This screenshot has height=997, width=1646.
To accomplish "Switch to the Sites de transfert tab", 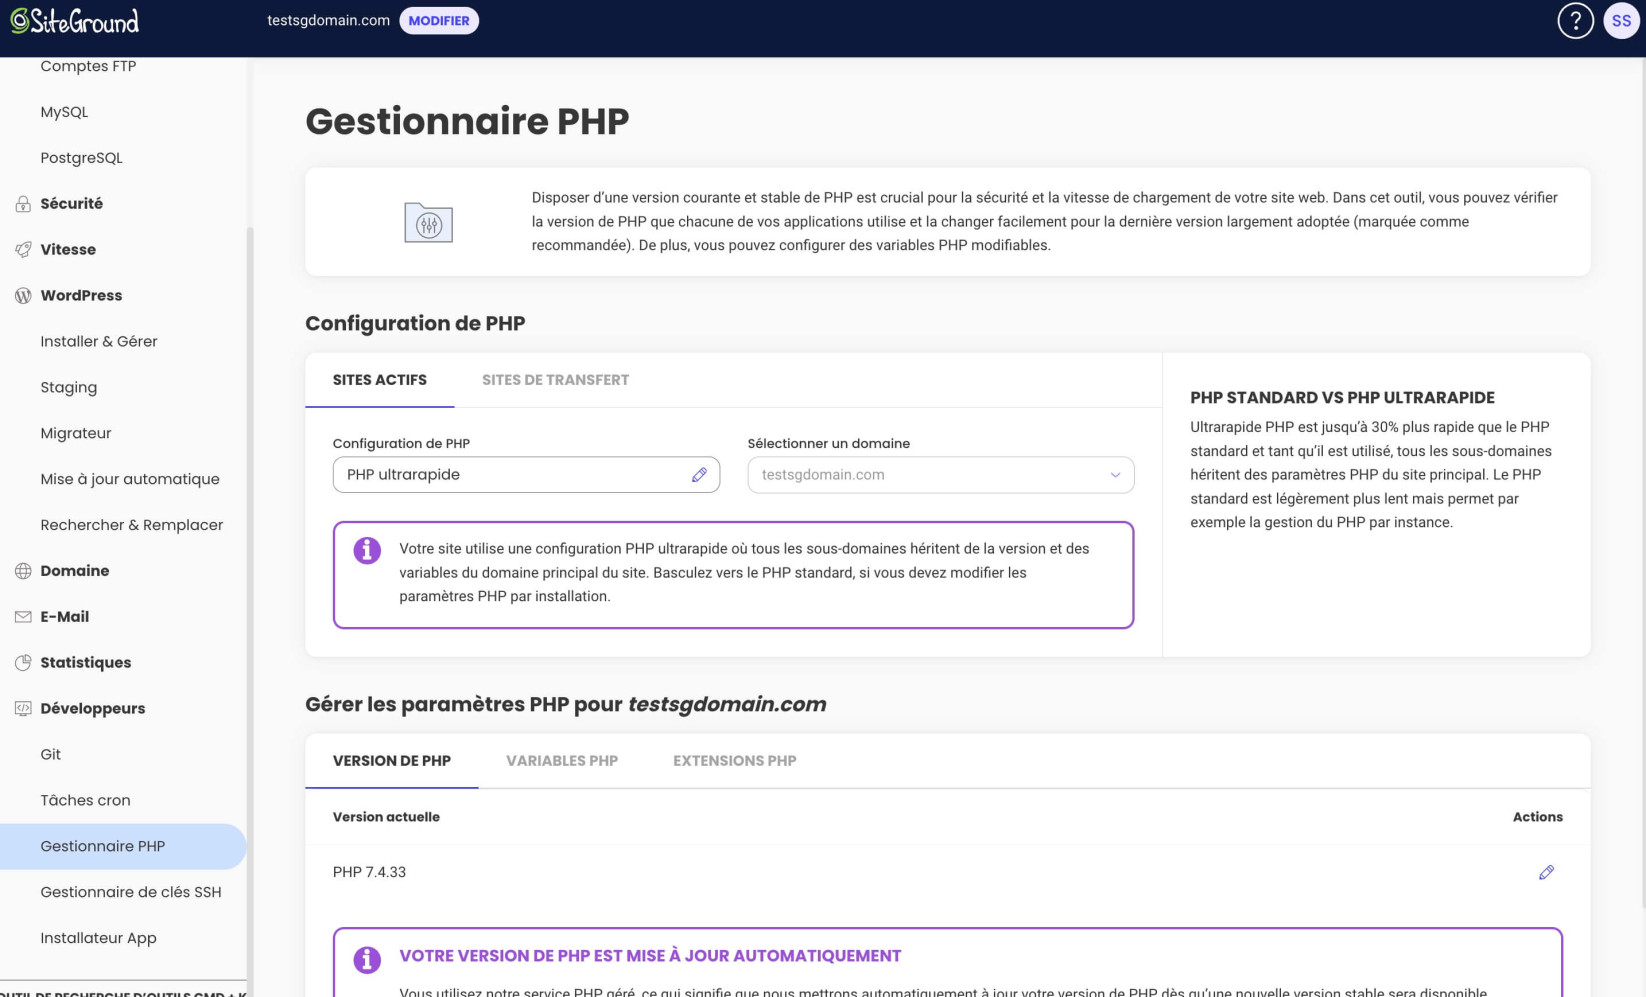I will [555, 380].
